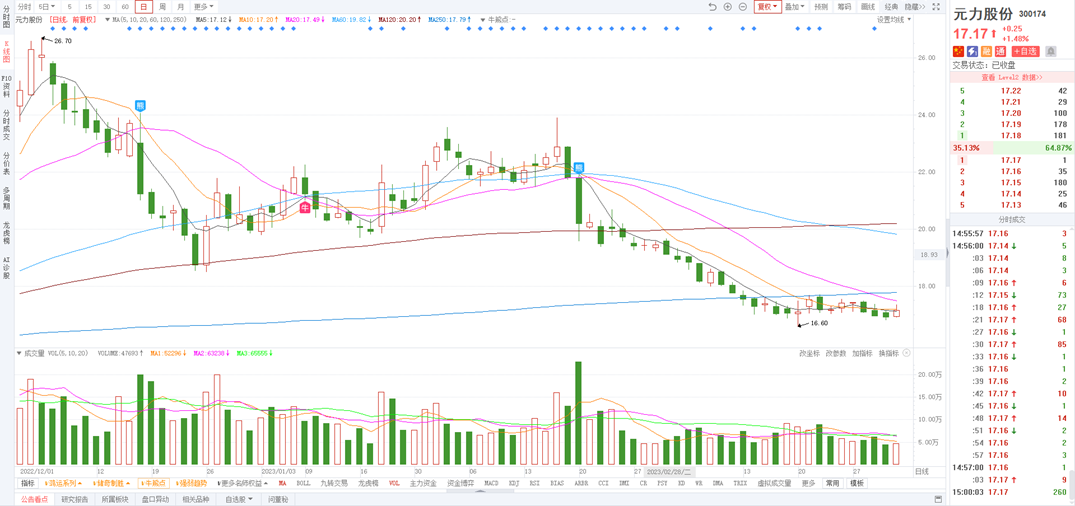
Task: Select the 日 daily K-line period
Action: pos(143,7)
